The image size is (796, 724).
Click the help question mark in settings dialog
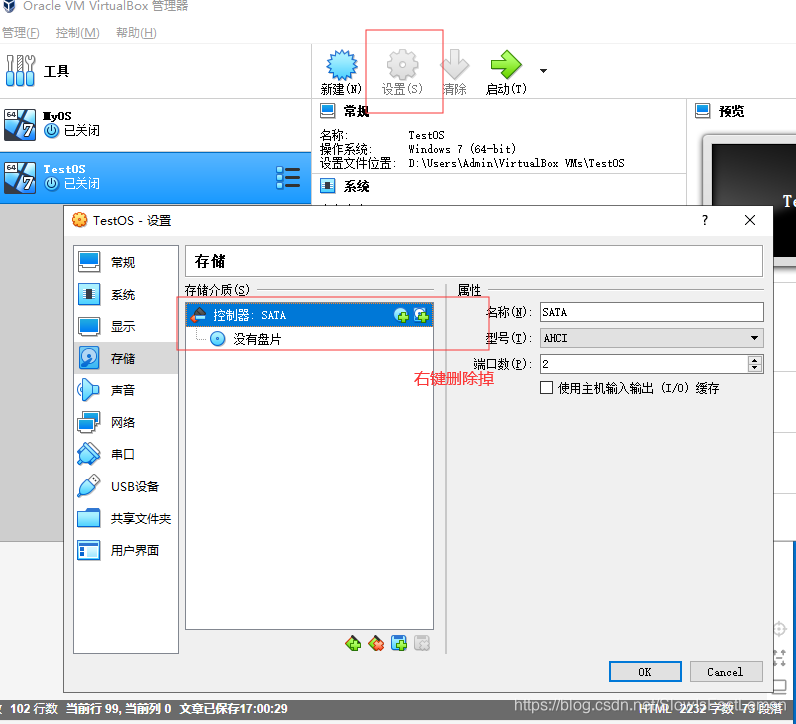point(705,220)
